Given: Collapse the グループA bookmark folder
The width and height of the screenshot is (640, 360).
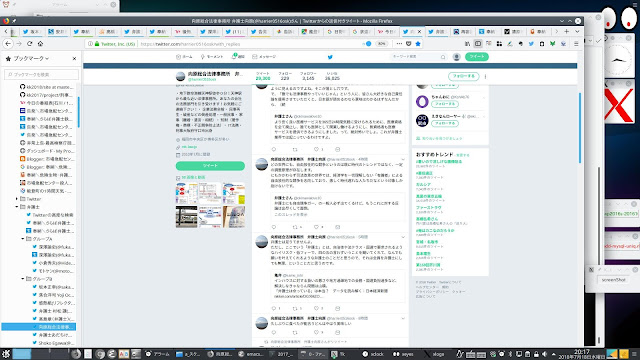Looking at the screenshot, I should 23,239.
